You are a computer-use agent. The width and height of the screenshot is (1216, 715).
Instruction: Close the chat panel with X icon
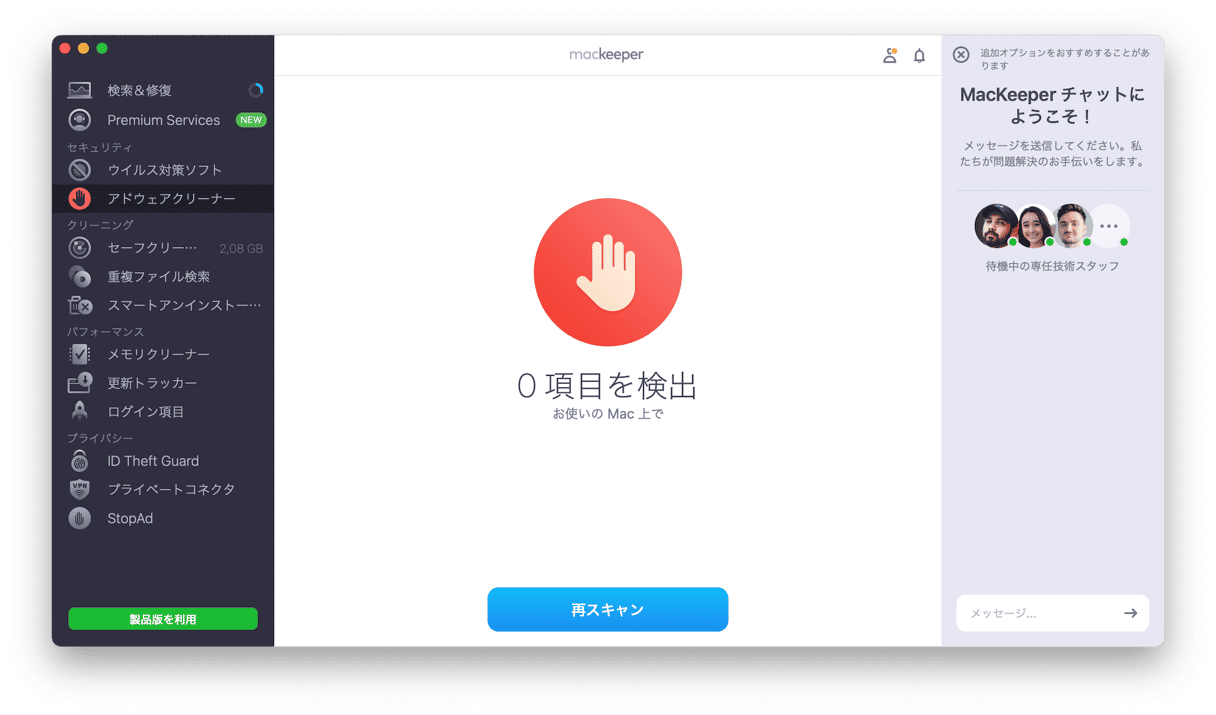click(961, 55)
